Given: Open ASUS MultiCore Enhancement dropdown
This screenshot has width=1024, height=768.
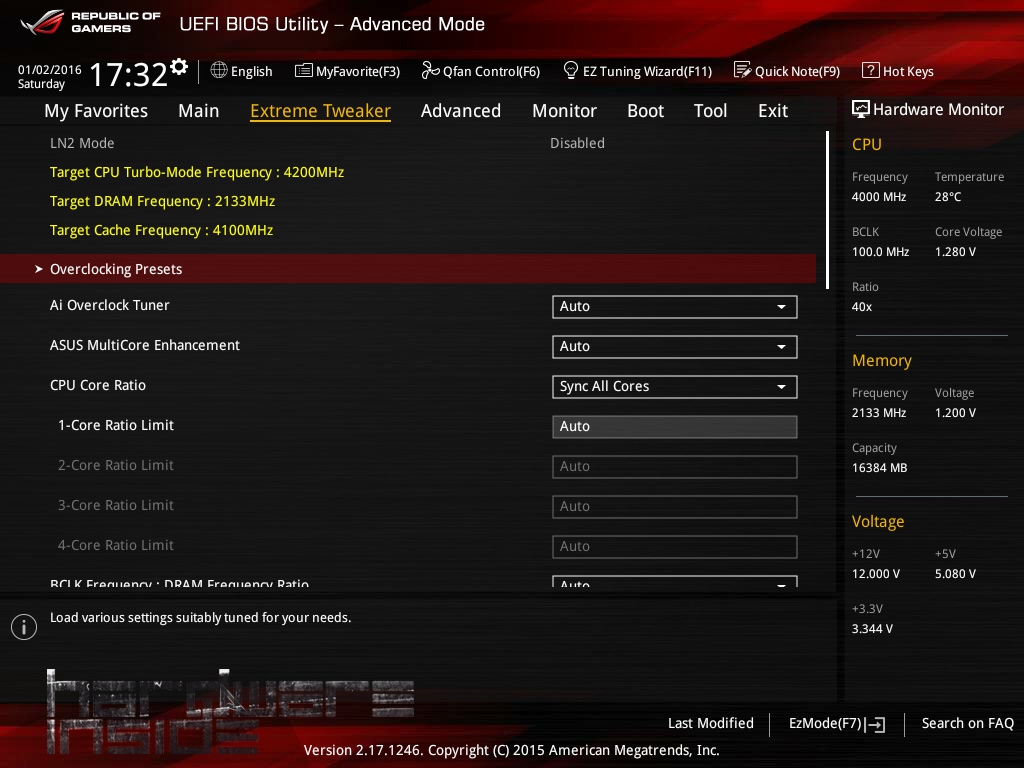Looking at the screenshot, I should [x=674, y=347].
